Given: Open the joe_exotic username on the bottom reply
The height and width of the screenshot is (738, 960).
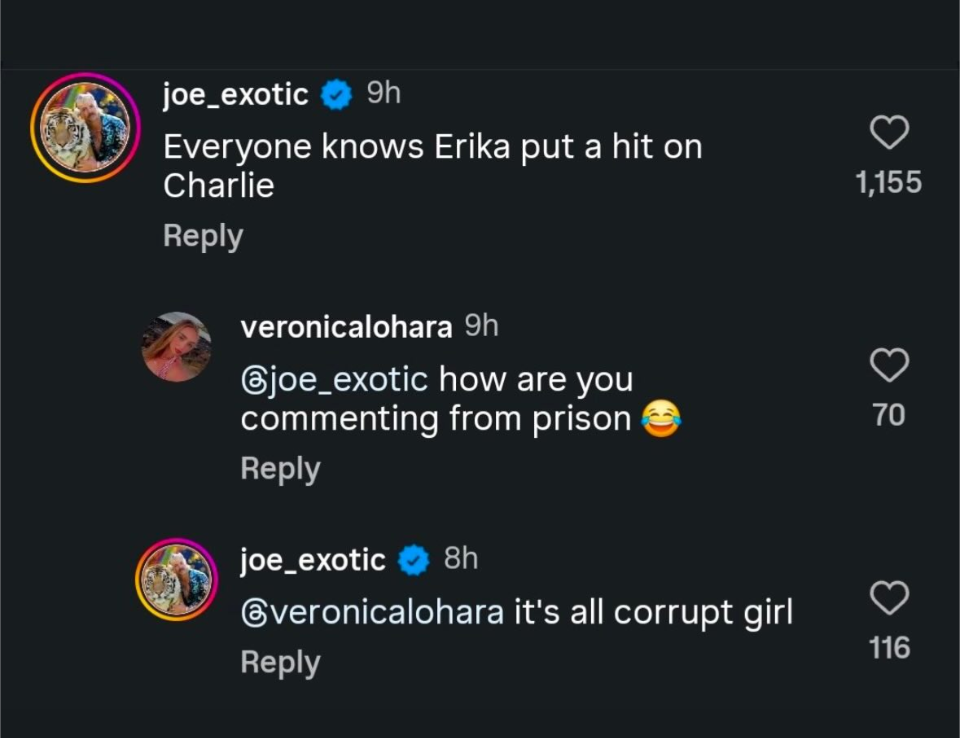Looking at the screenshot, I should [313, 560].
